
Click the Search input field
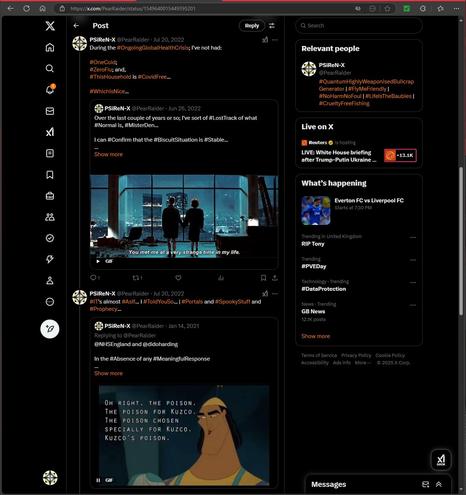pos(359,26)
